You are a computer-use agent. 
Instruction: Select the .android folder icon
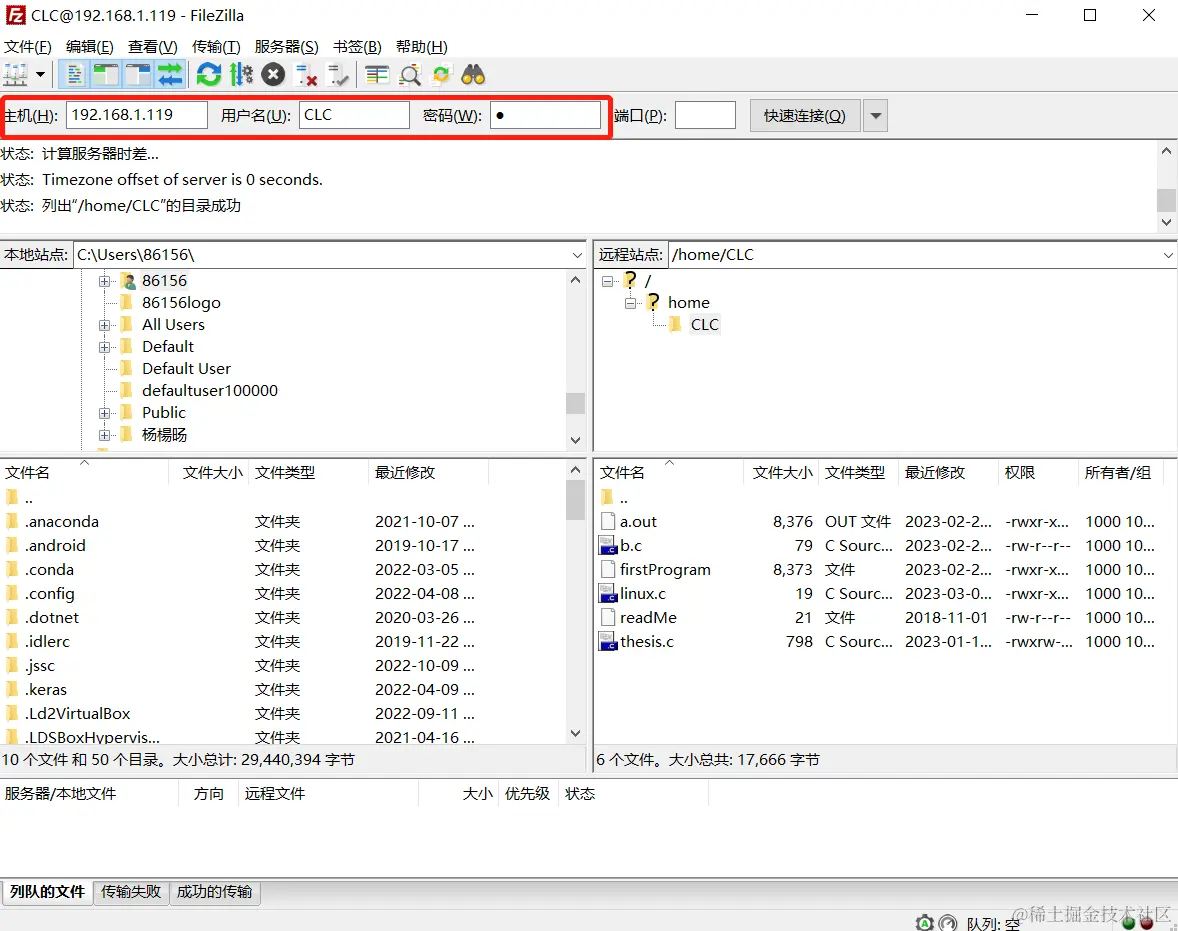[11, 546]
